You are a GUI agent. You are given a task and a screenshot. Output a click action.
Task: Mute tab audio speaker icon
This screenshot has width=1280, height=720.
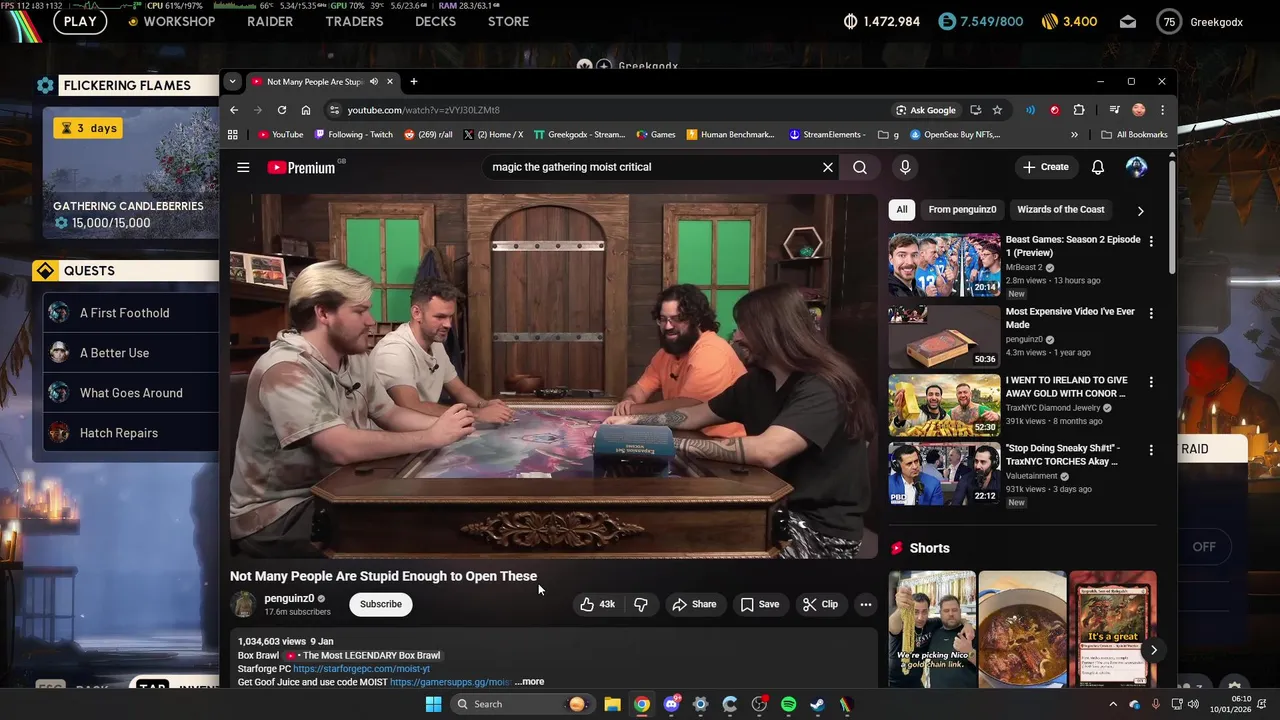click(x=374, y=82)
